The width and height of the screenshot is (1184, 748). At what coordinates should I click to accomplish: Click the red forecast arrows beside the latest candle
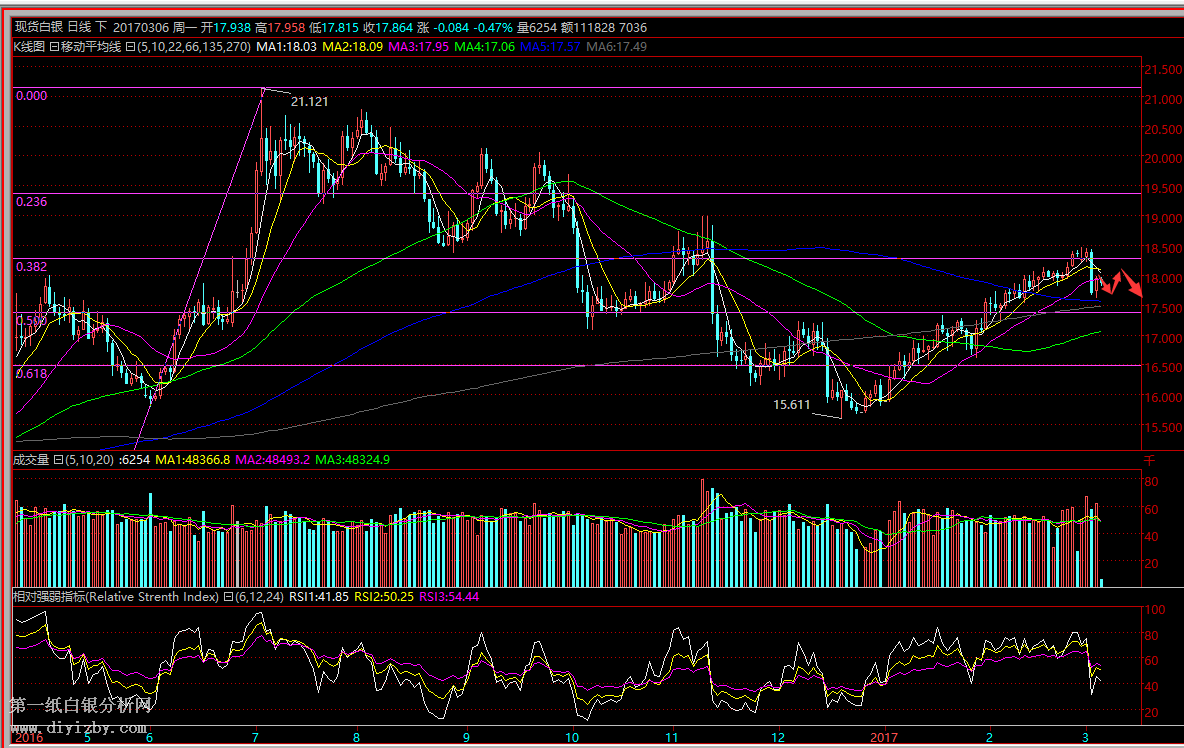[1122, 282]
